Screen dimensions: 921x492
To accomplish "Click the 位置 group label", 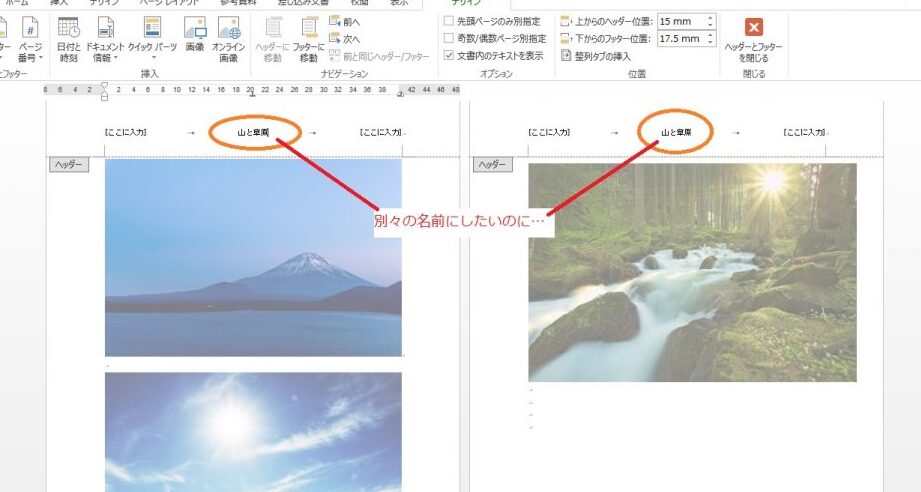I will pyautogui.click(x=637, y=74).
